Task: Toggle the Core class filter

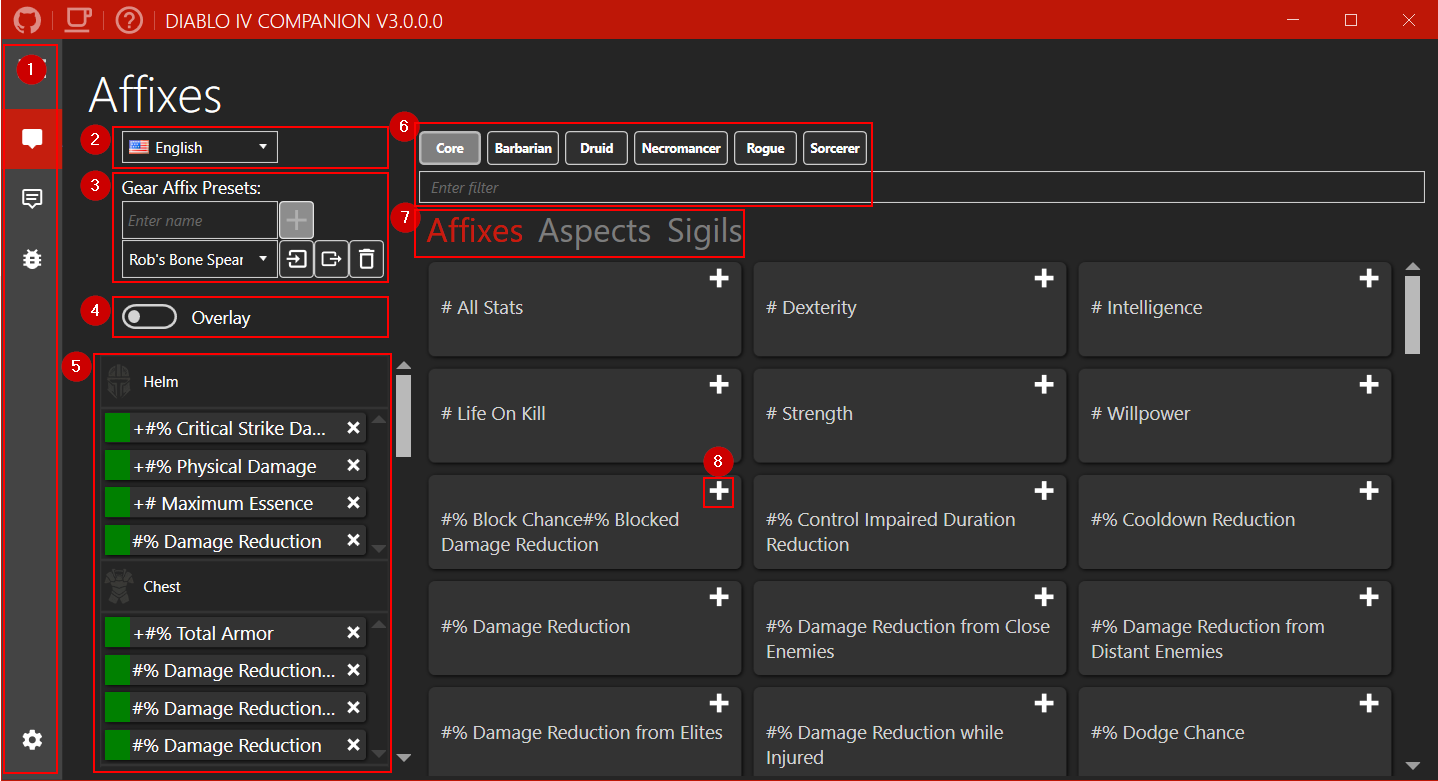Action: click(x=450, y=148)
